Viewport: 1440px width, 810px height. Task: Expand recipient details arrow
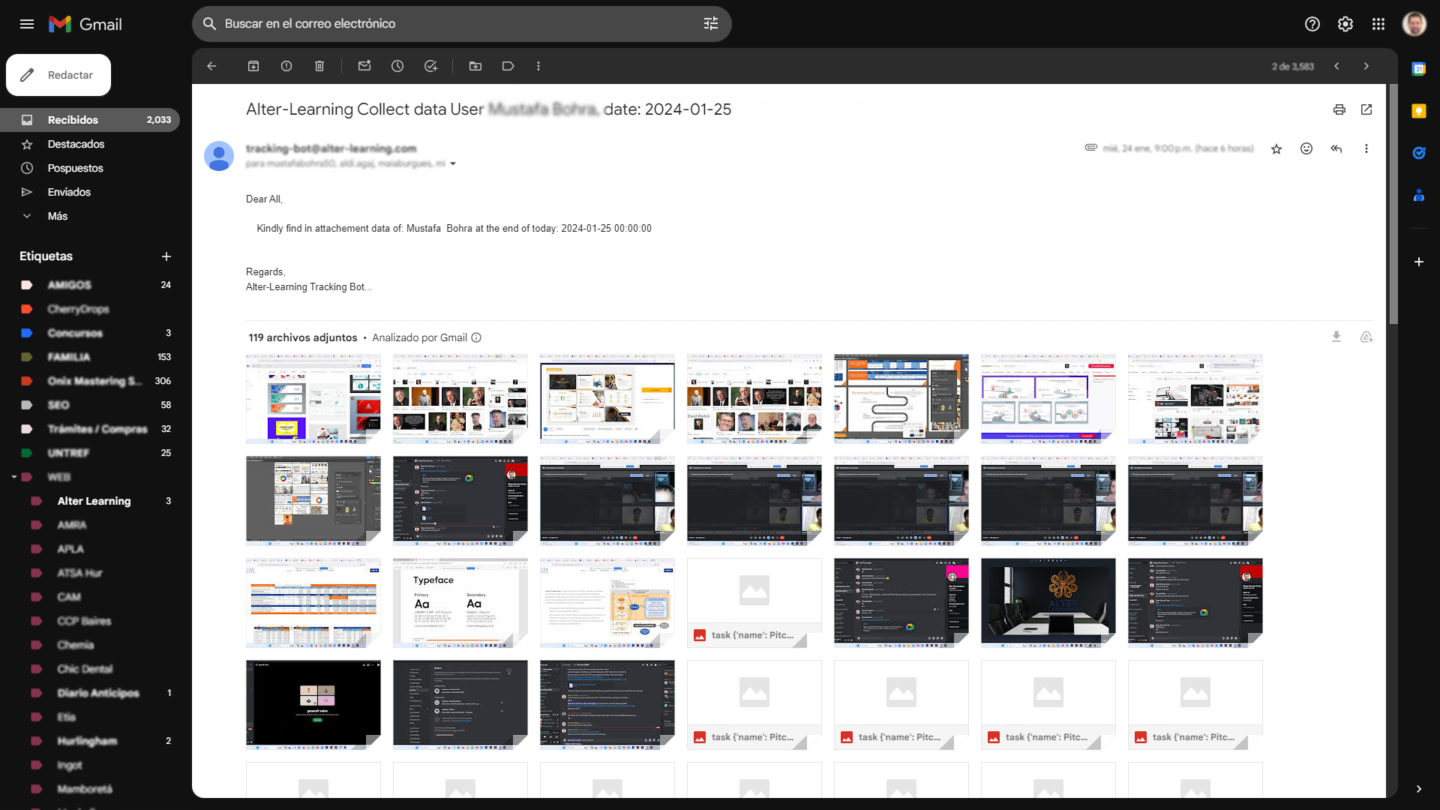click(x=453, y=164)
